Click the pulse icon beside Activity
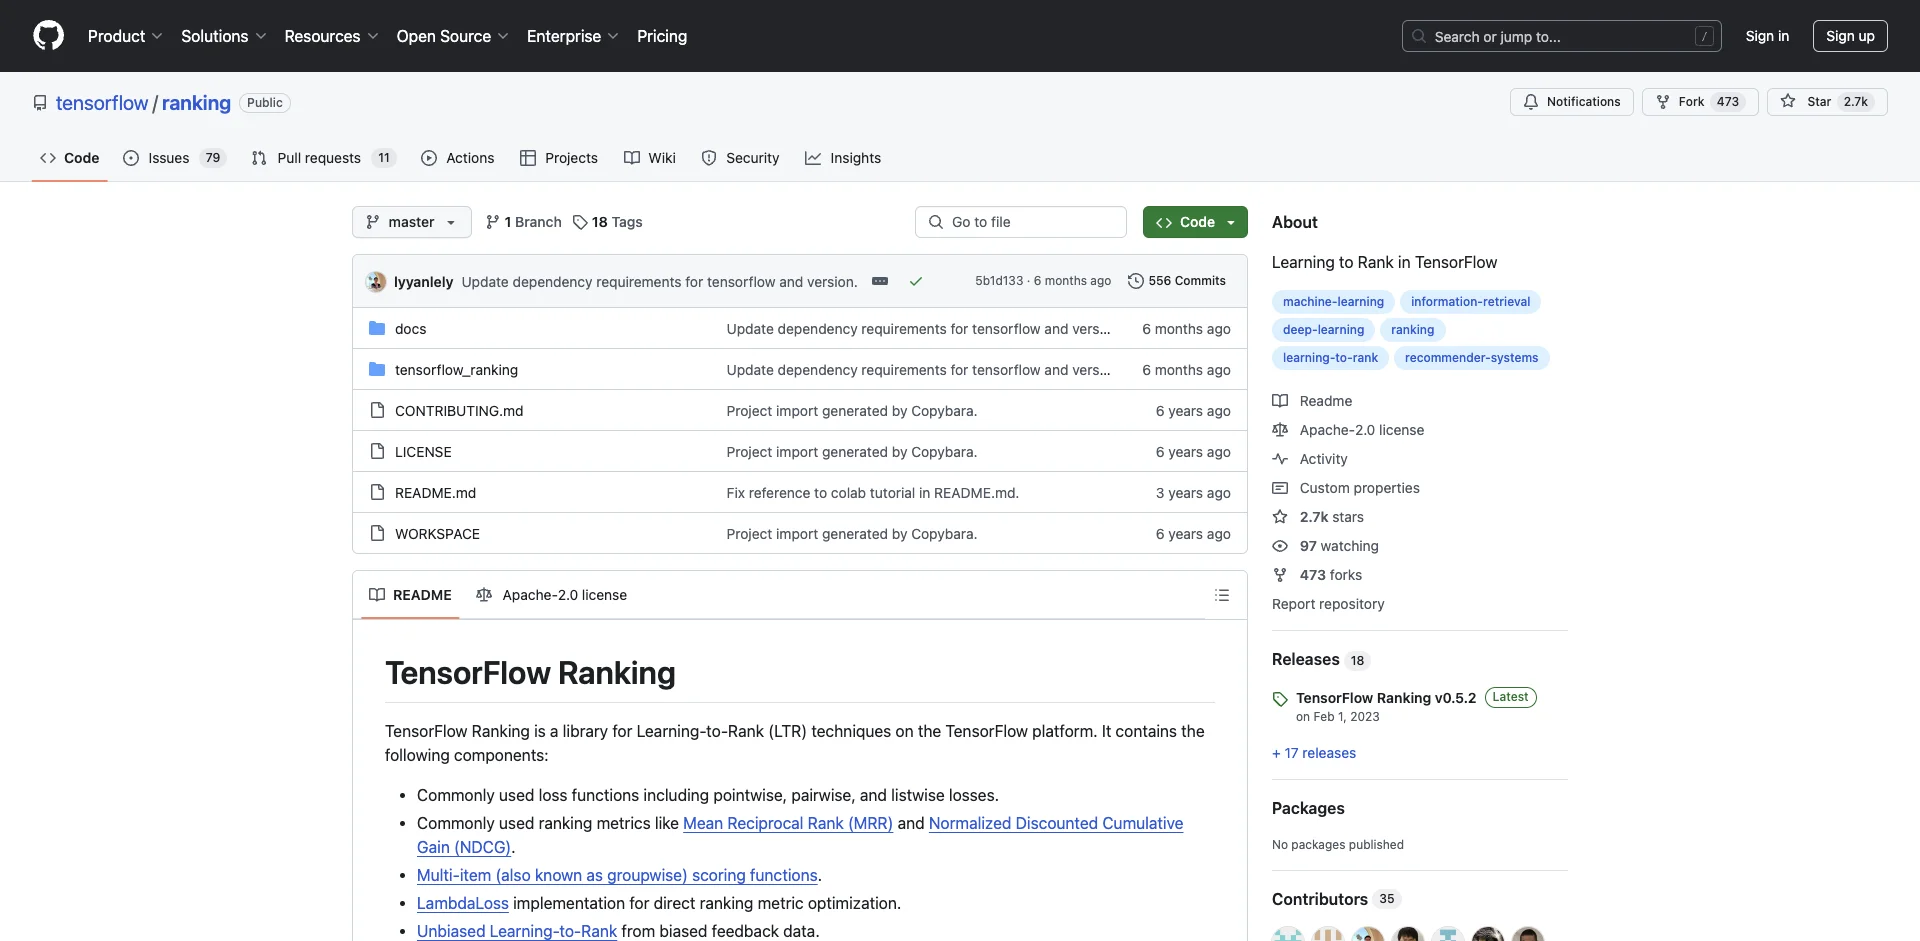The image size is (1920, 941). coord(1280,459)
